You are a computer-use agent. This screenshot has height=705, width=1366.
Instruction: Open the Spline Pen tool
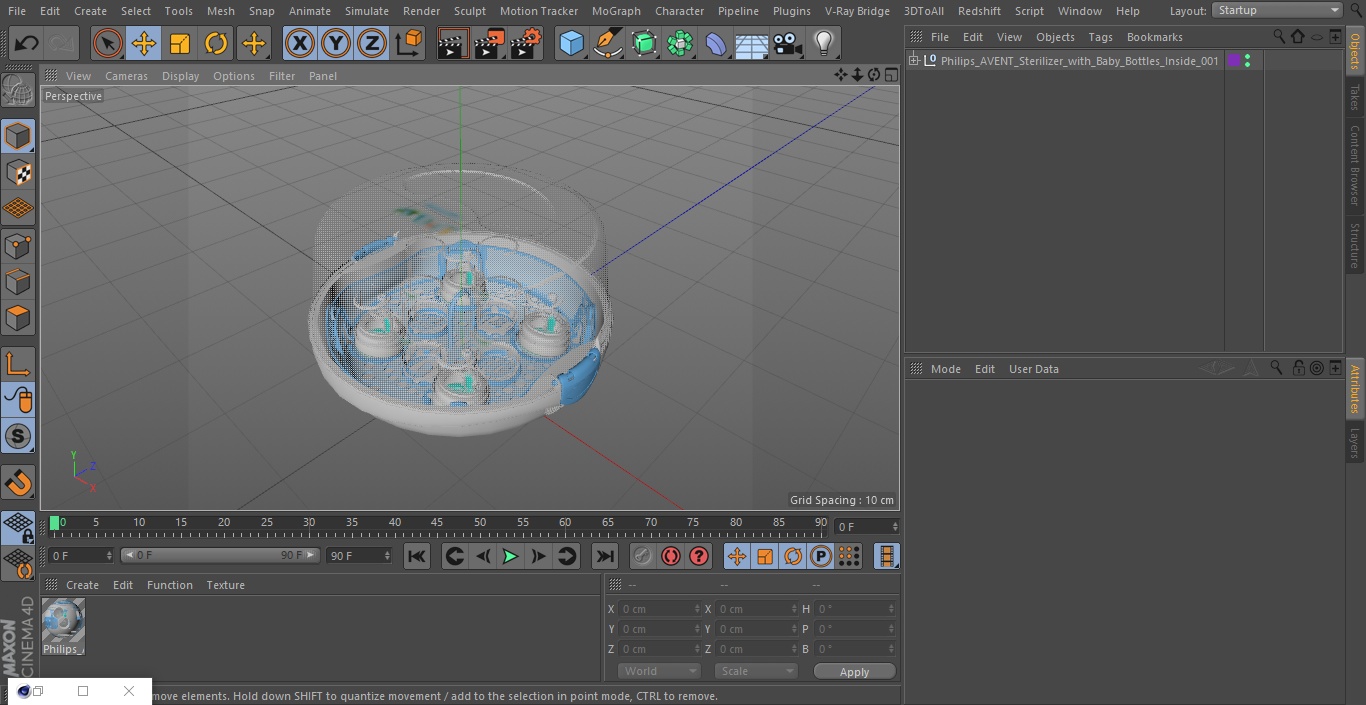(607, 43)
